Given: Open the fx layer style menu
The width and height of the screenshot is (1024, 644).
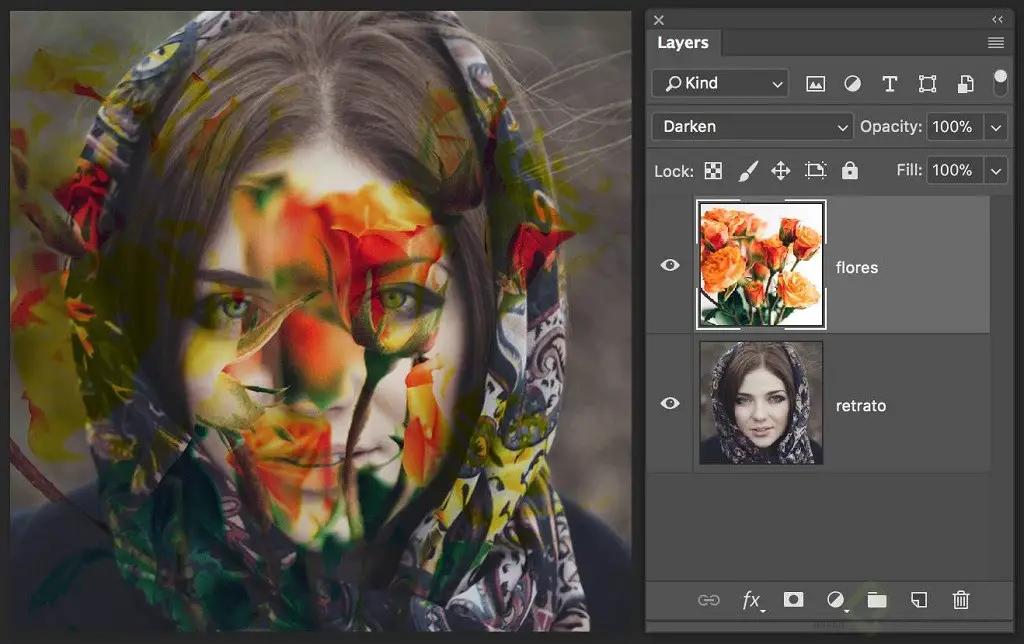Looking at the screenshot, I should [751, 600].
